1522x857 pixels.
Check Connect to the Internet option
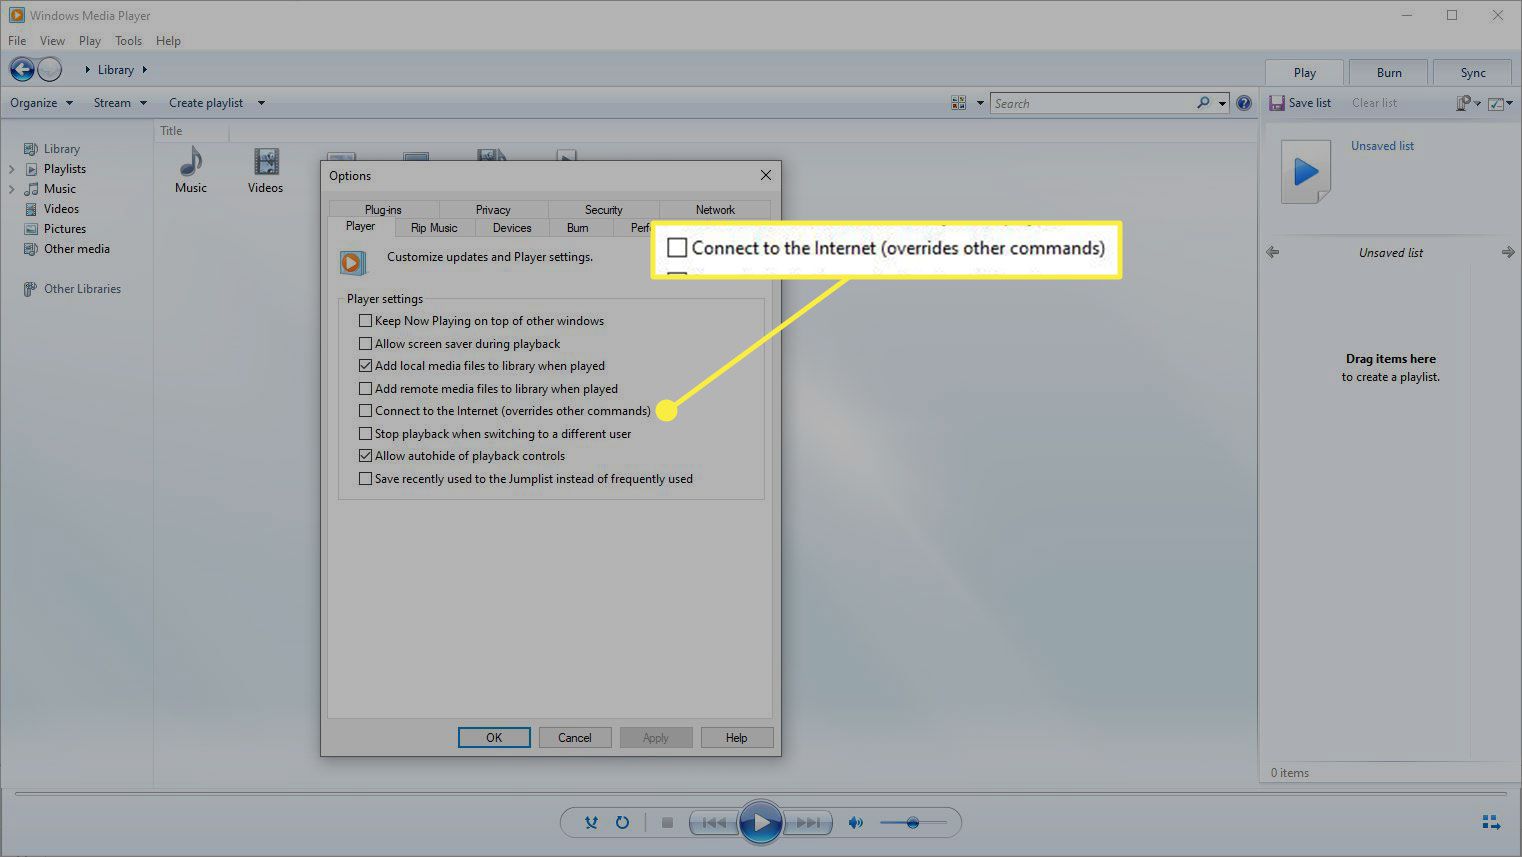point(365,411)
